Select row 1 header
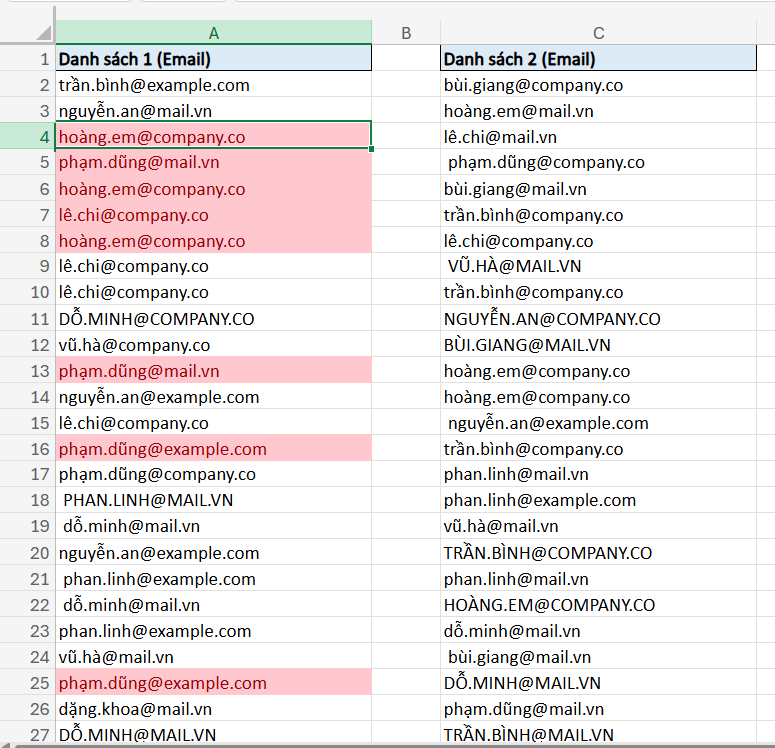This screenshot has width=775, height=748. point(27,59)
